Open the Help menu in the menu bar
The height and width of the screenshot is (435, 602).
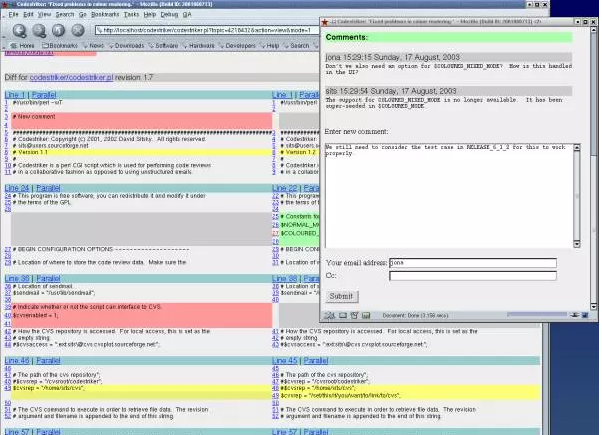150,14
